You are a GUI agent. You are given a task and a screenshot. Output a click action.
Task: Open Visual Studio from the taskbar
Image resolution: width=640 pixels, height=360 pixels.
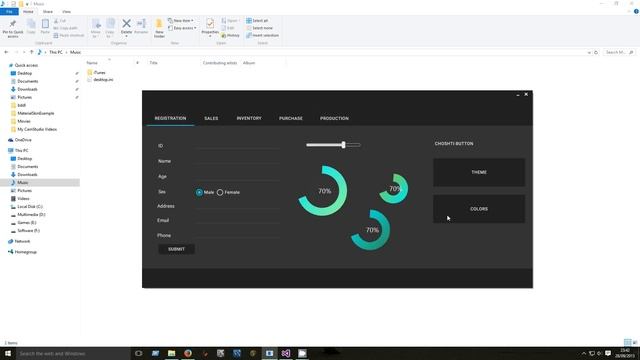286,353
